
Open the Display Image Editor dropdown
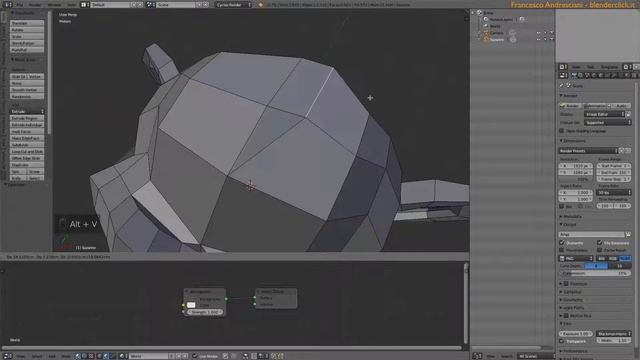(604, 114)
